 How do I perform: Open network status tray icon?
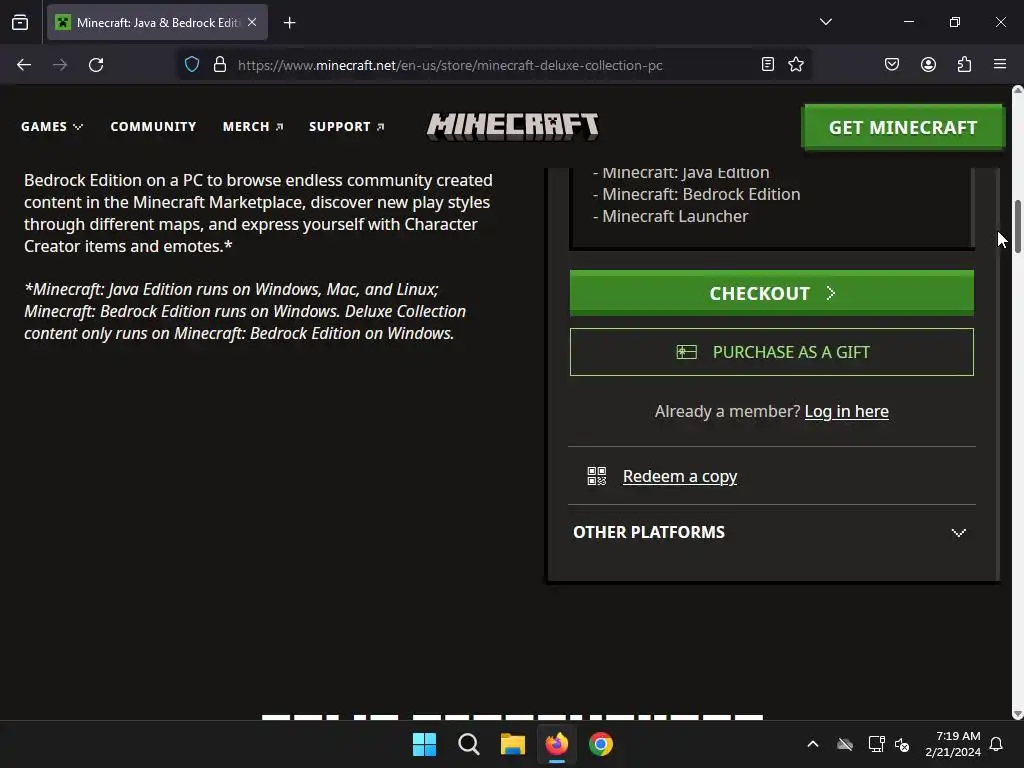click(876, 744)
